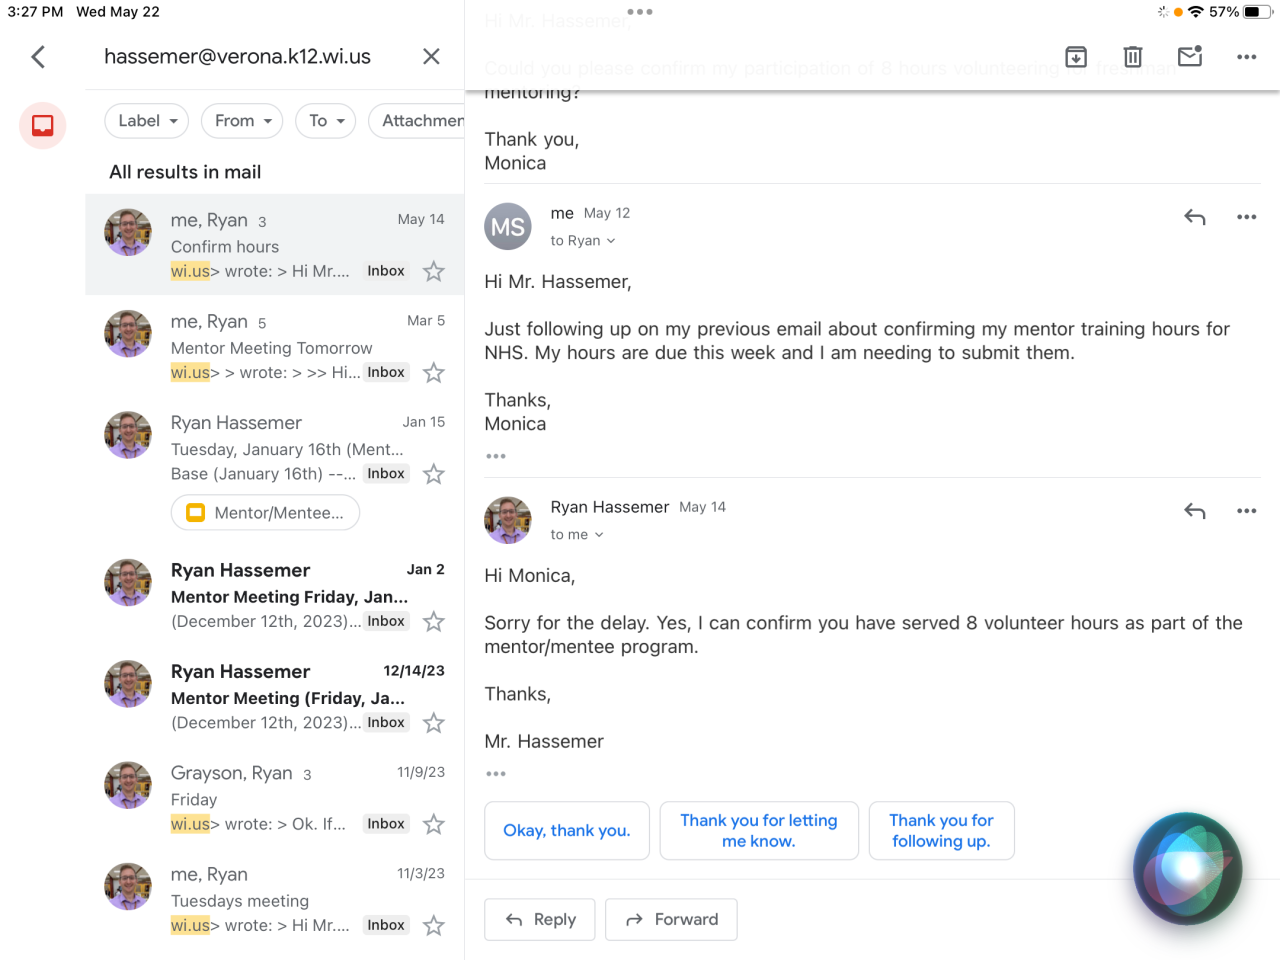
Task: Open more options in top toolbar
Action: [1246, 57]
